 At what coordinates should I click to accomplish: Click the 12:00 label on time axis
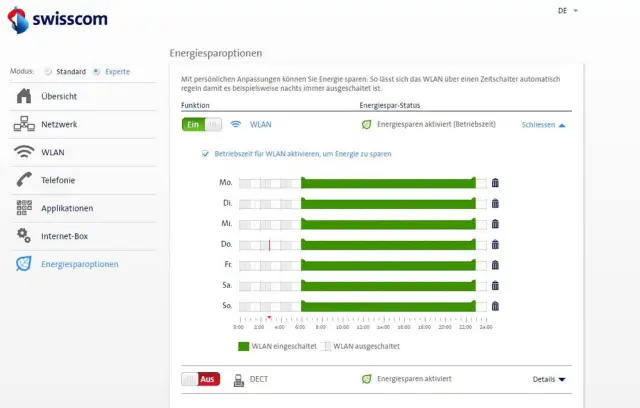363,327
